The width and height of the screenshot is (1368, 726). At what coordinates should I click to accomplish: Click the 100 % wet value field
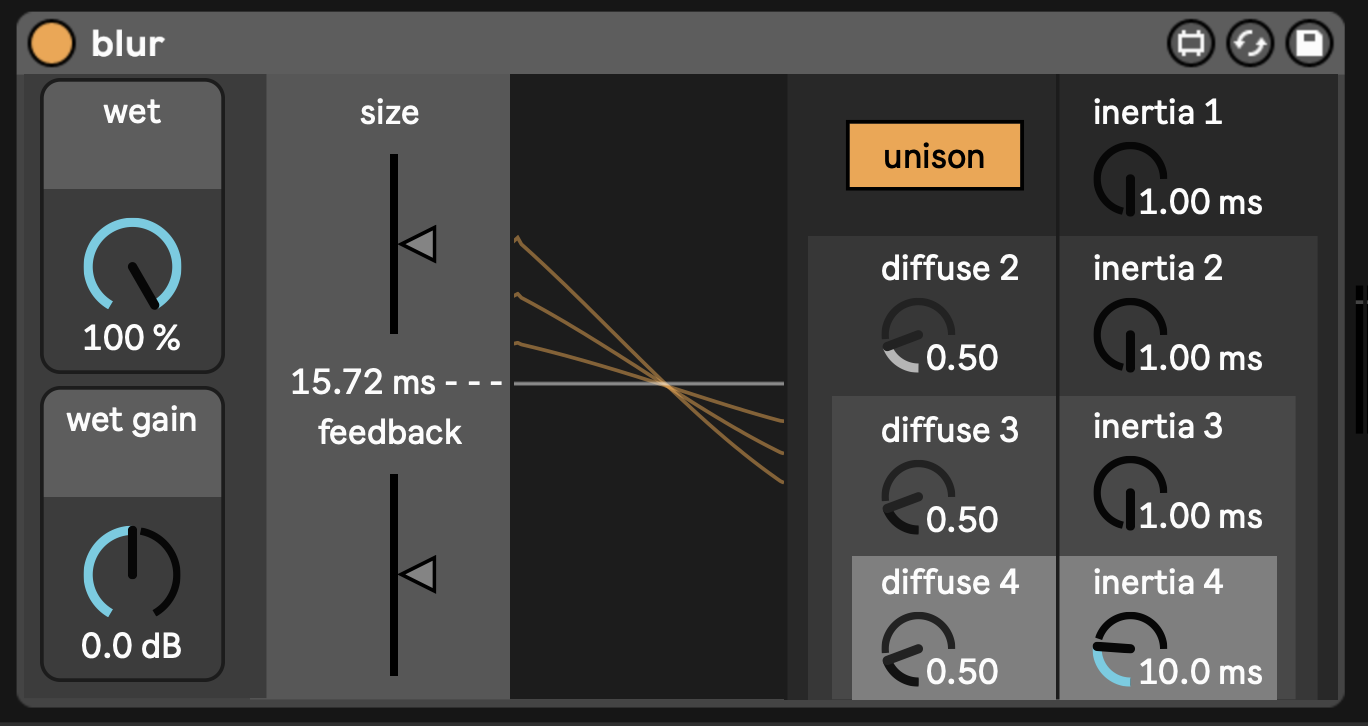point(132,338)
